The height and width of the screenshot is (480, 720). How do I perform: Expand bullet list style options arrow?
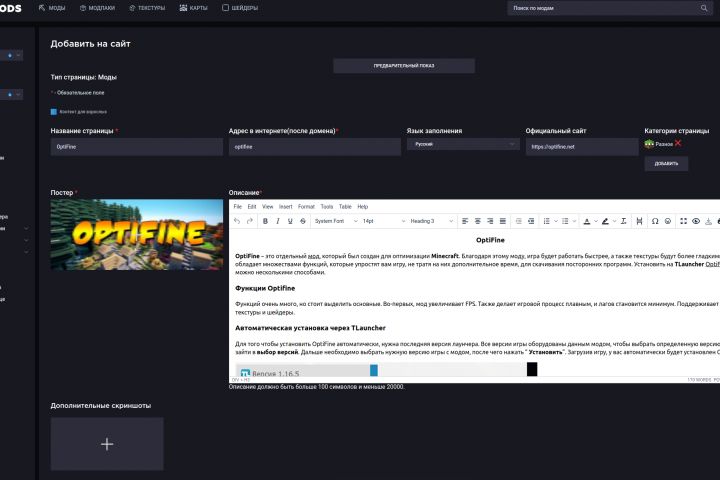click(x=574, y=221)
